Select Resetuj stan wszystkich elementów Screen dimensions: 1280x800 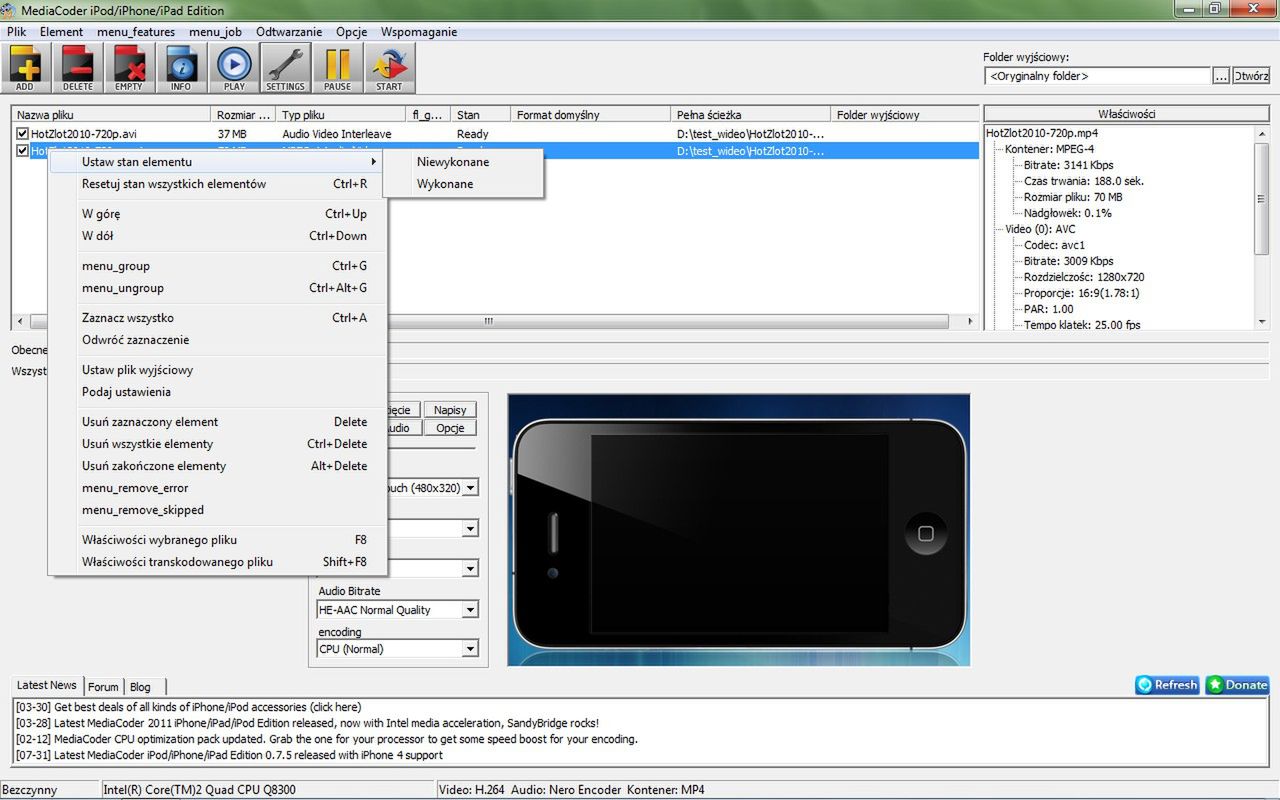216,184
